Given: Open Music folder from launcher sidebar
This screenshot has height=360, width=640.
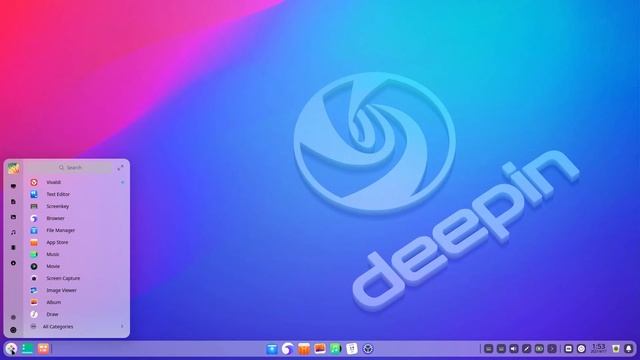Looking at the screenshot, I should point(13,232).
